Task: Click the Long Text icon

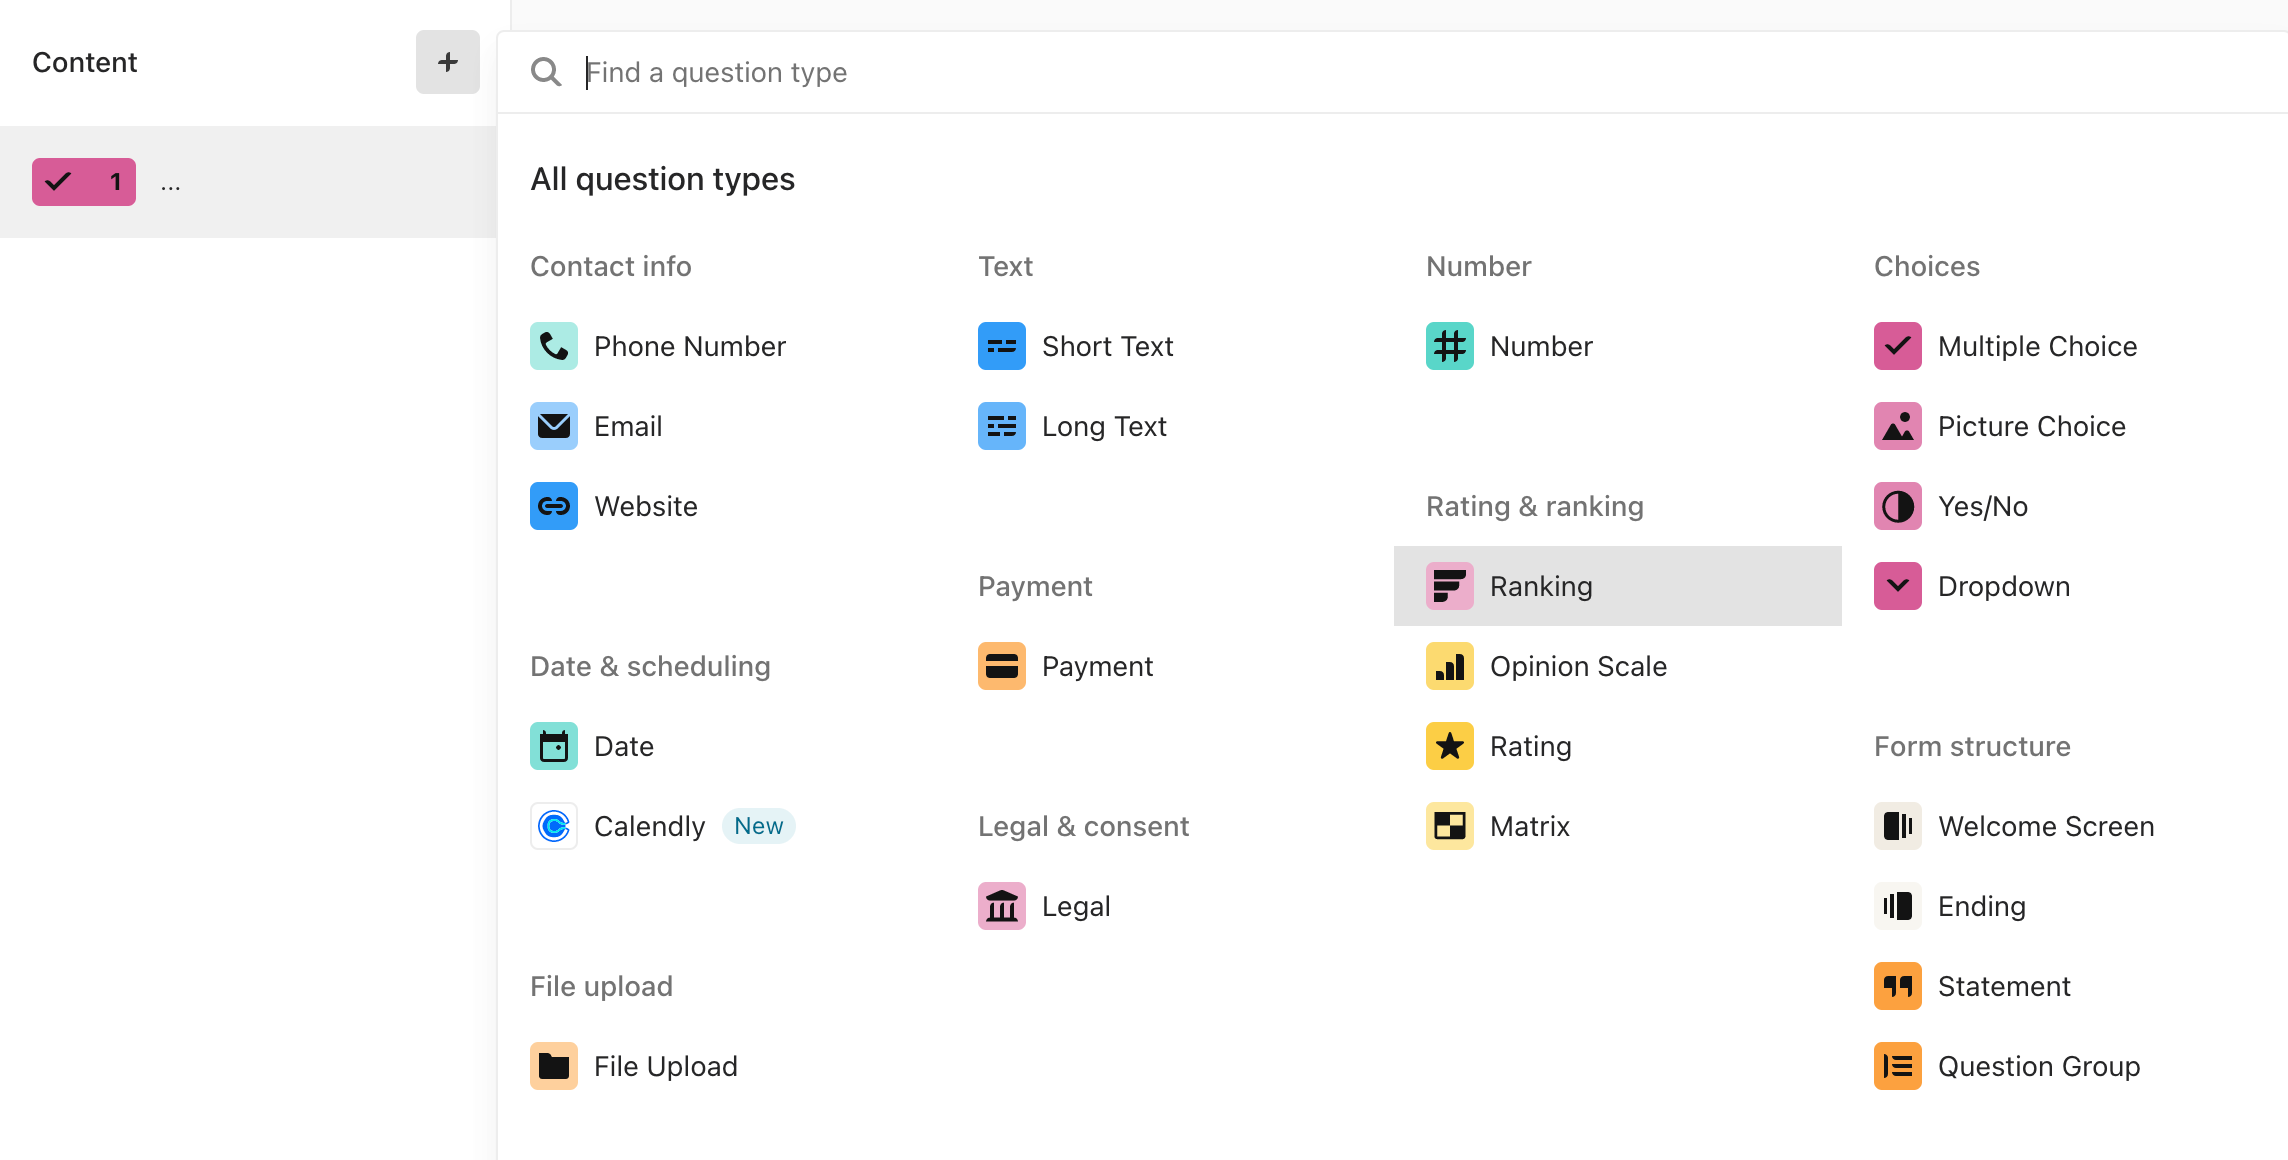Action: 1002,426
